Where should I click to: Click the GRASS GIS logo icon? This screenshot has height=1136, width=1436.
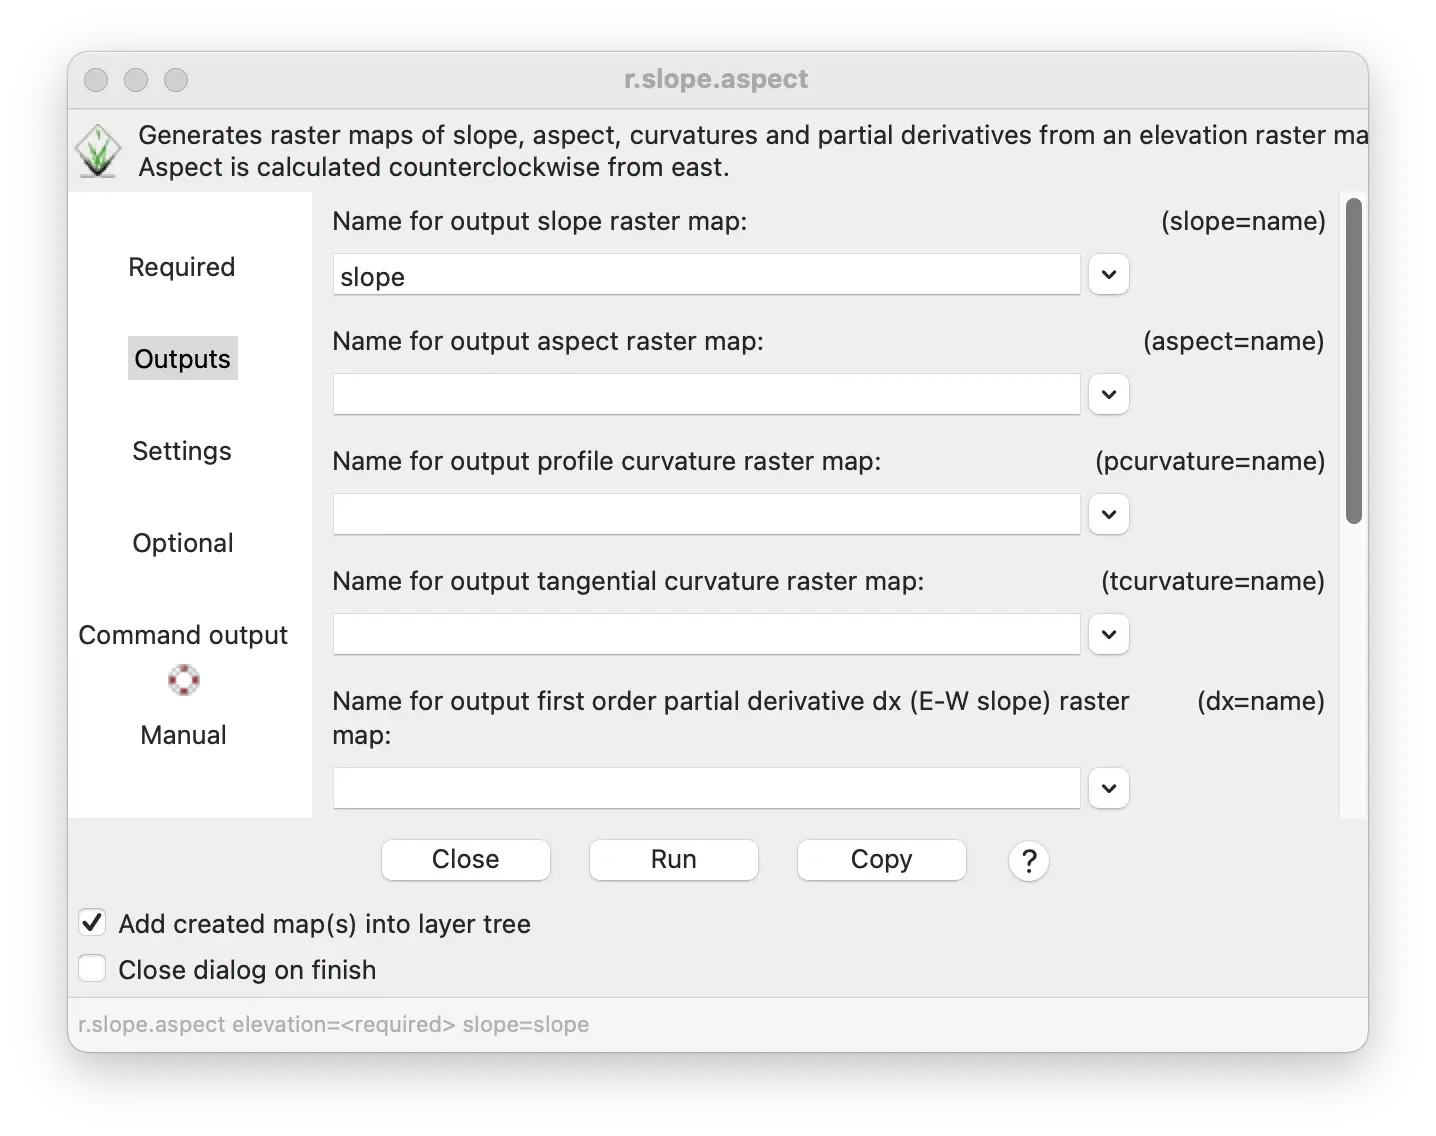click(x=98, y=152)
